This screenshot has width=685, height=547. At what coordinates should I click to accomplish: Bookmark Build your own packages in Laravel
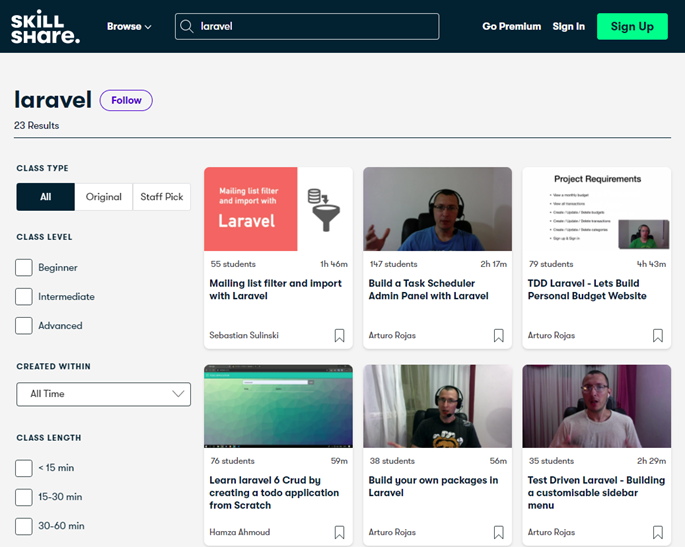(498, 532)
